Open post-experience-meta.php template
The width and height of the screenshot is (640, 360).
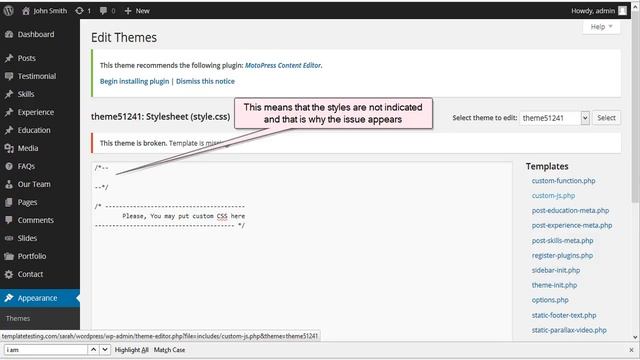click(572, 225)
